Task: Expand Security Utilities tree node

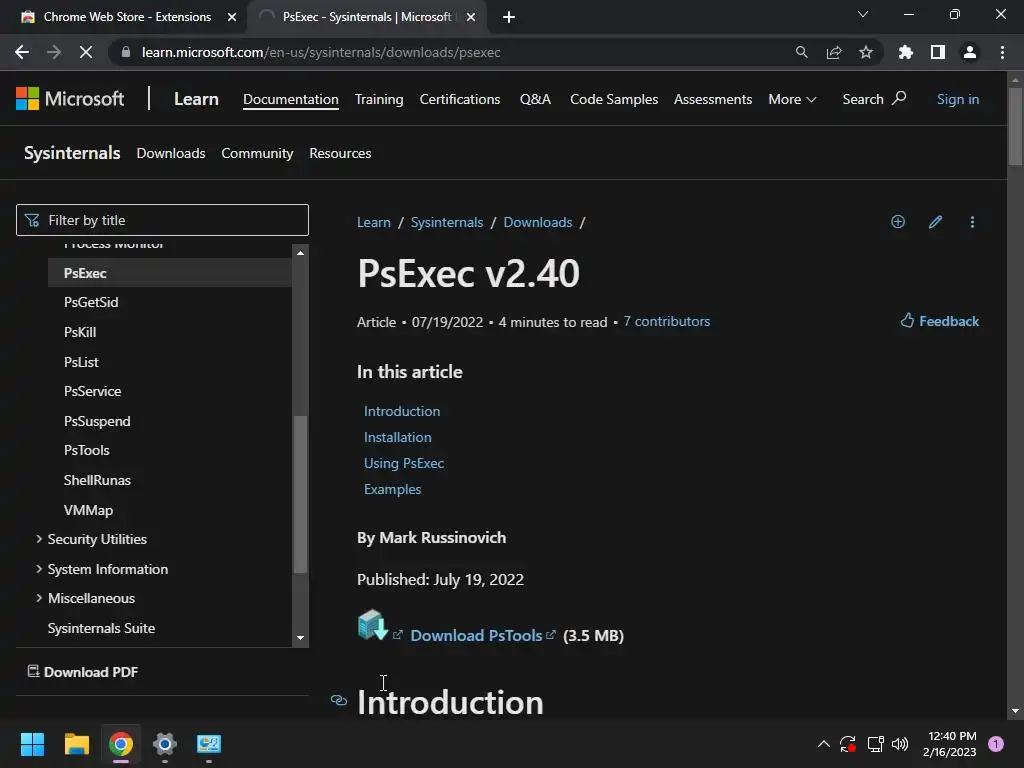Action: click(39, 539)
